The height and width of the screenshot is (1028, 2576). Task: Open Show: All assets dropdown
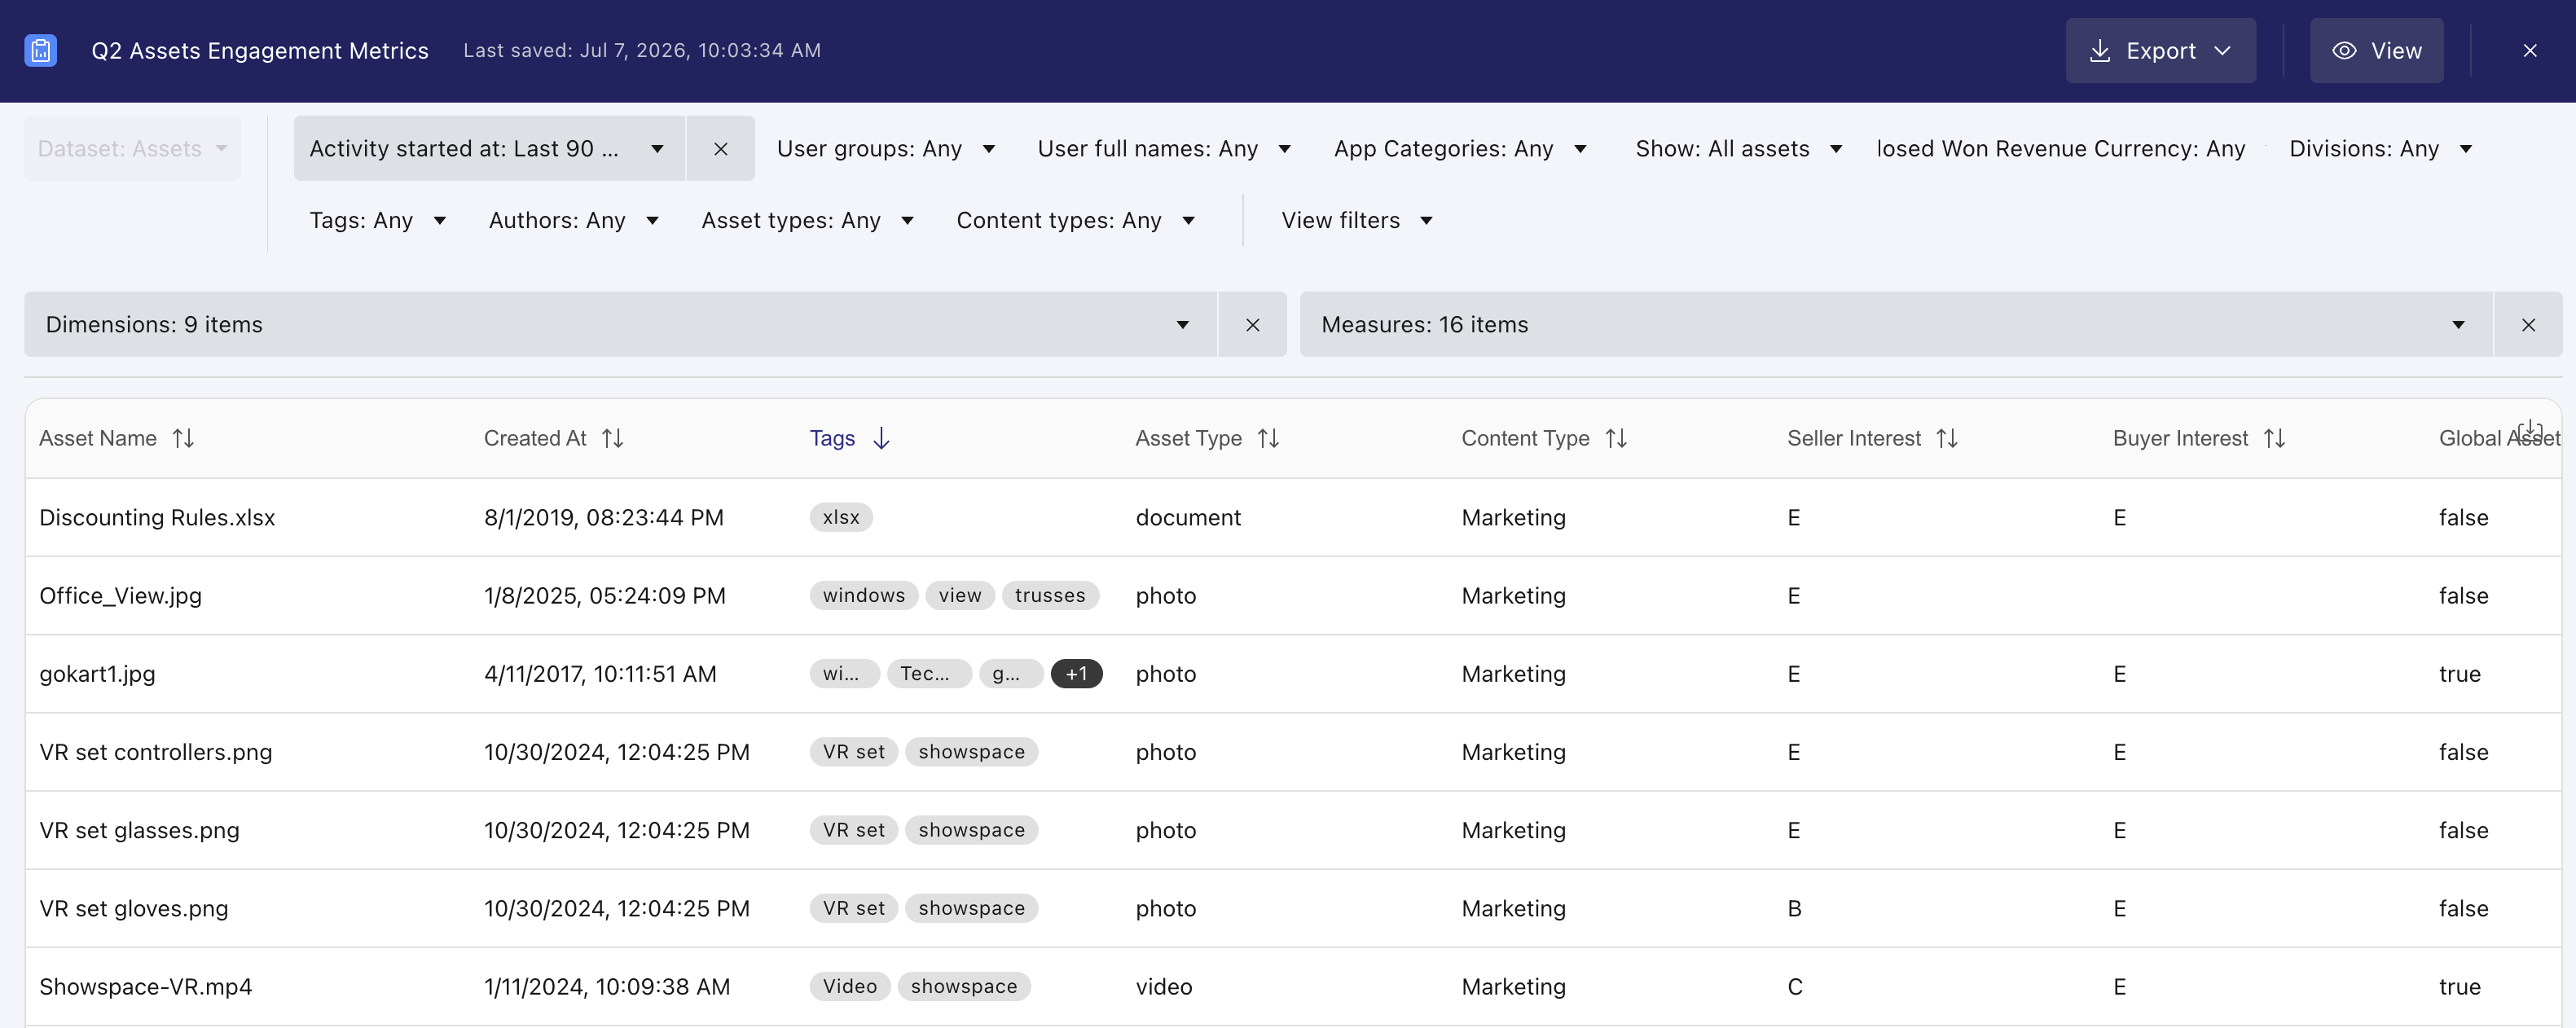pos(1739,148)
